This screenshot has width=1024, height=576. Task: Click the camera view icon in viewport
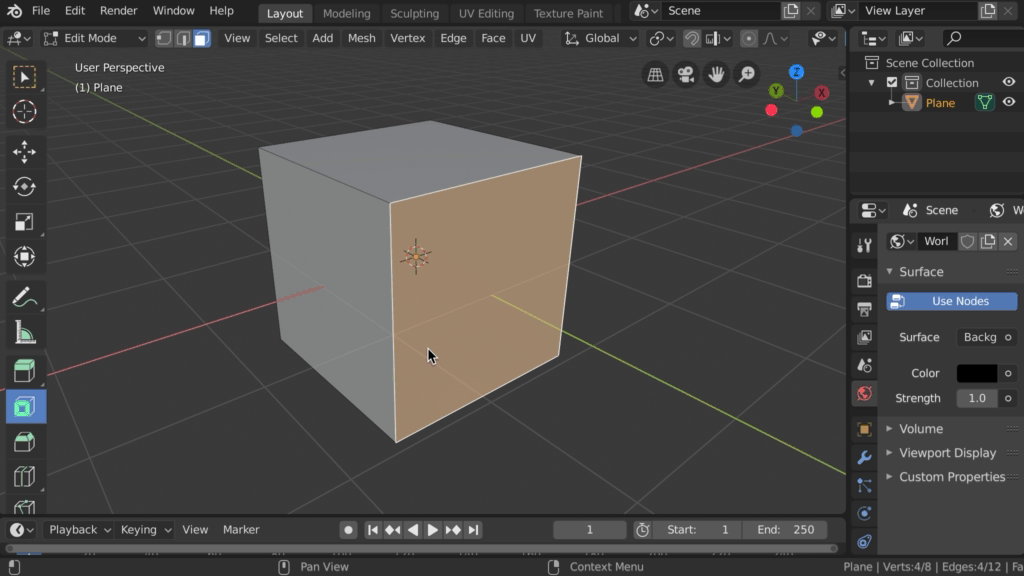tap(685, 75)
